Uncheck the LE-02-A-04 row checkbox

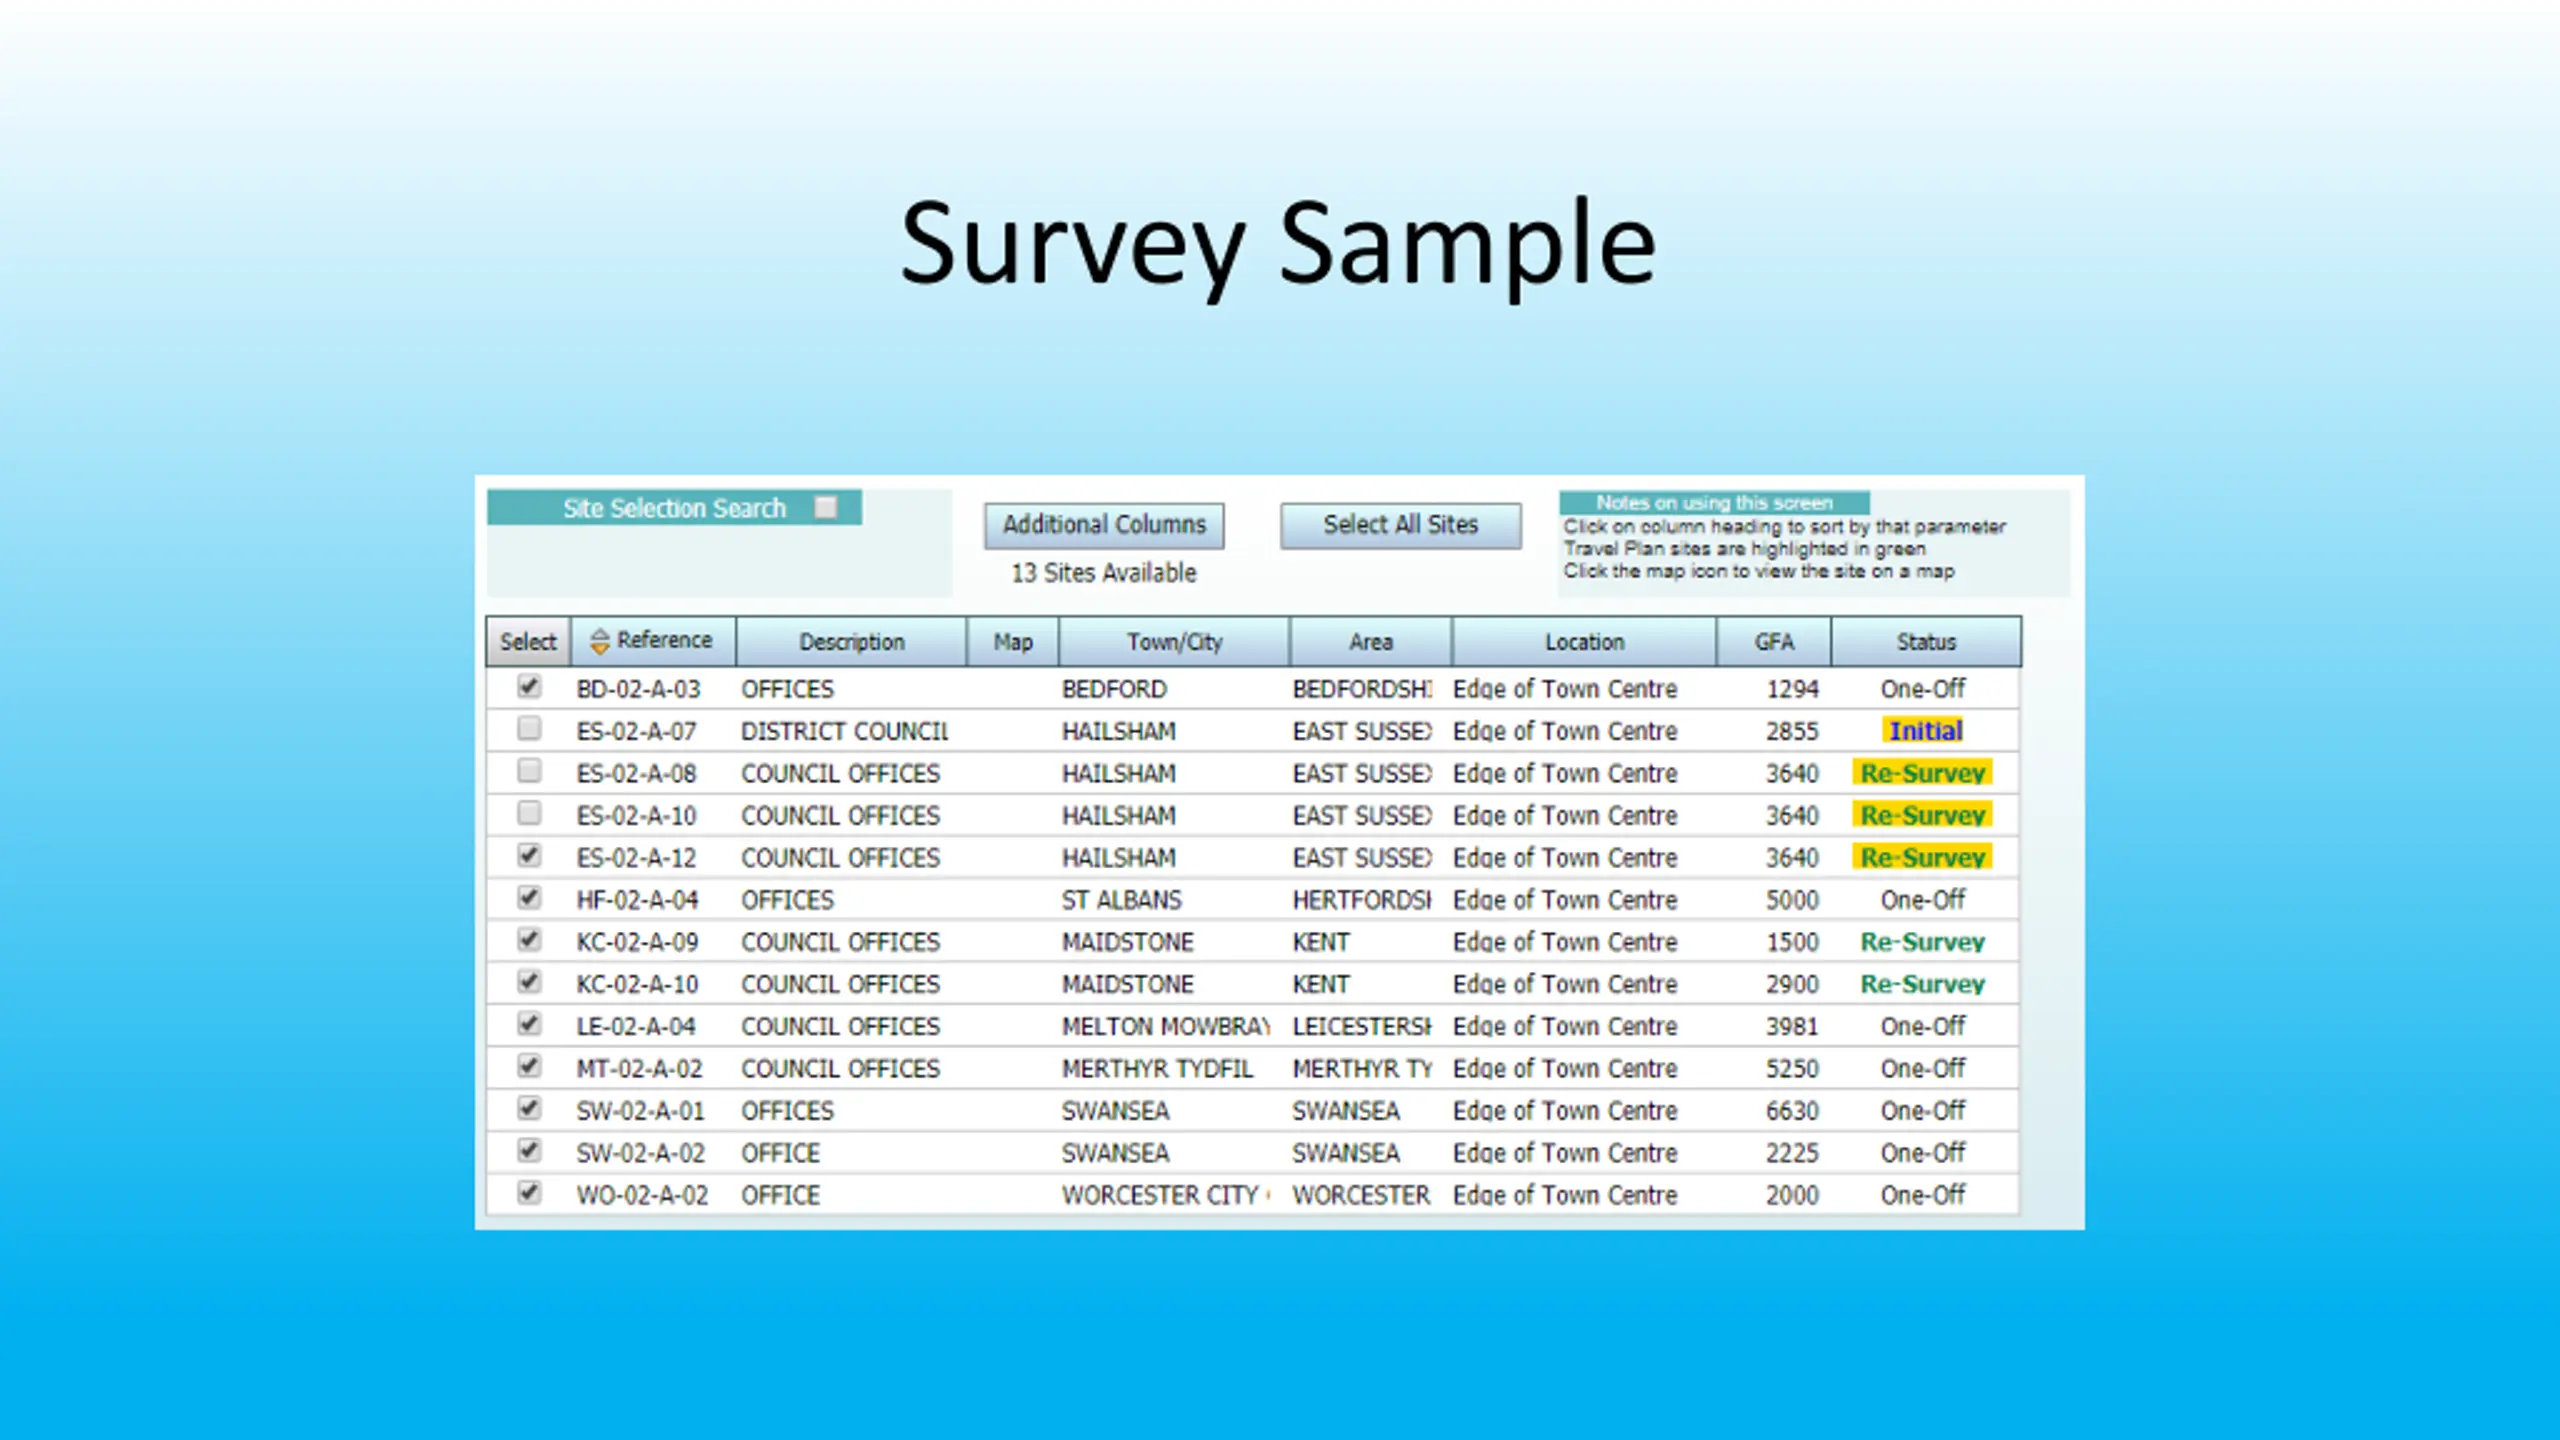pos(529,1023)
